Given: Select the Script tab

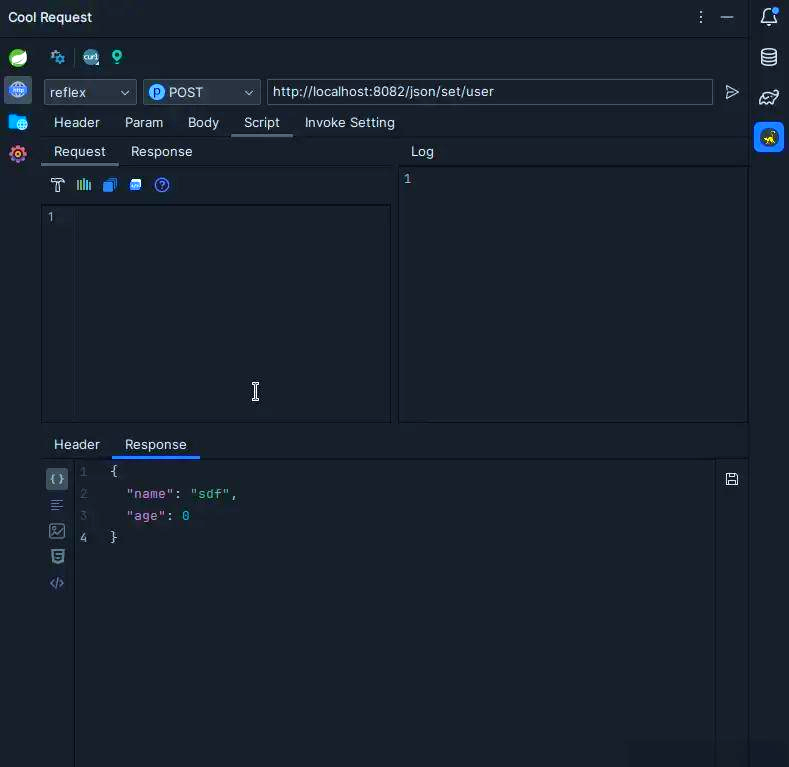Looking at the screenshot, I should point(262,122).
